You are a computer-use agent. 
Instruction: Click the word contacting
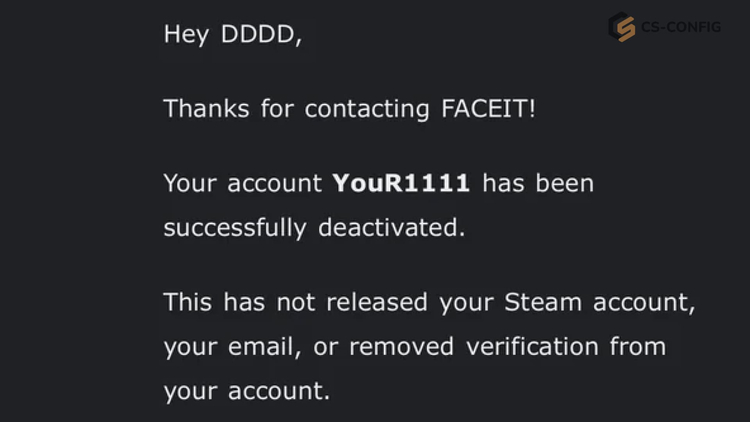(x=367, y=109)
